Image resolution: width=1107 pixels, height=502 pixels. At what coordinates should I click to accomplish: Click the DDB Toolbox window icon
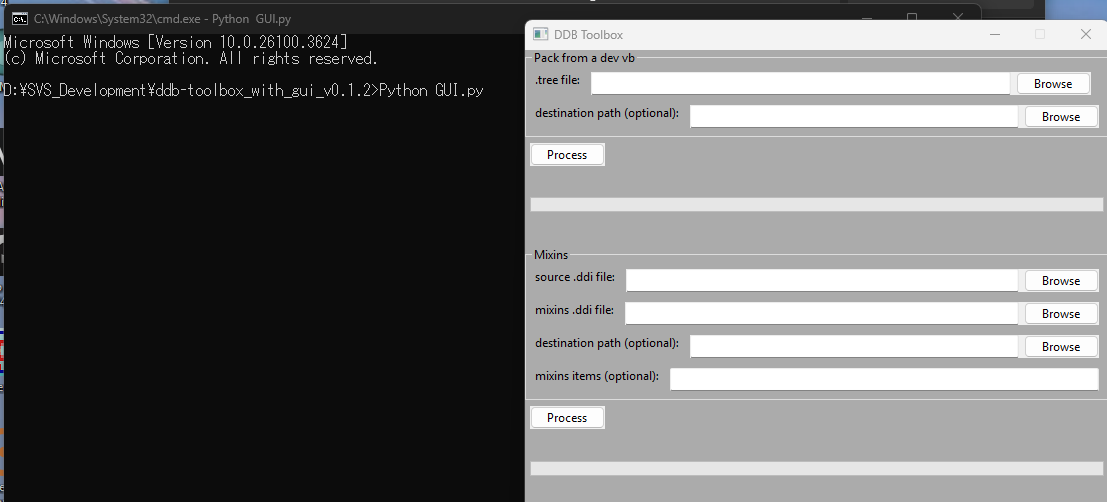540,34
